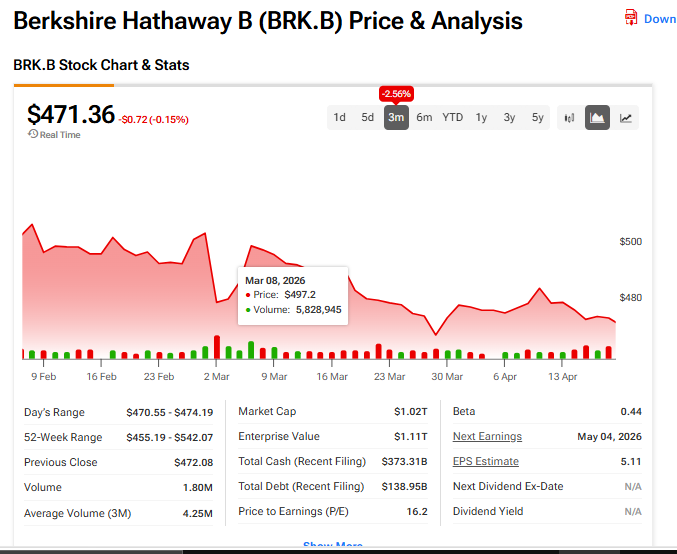Click the 9 Mar axis label

274,377
